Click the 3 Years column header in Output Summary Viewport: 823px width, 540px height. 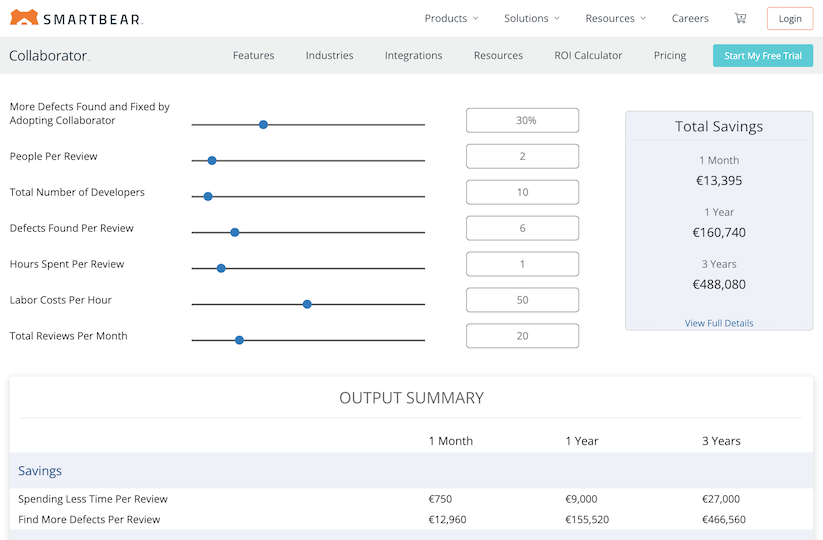coord(721,441)
